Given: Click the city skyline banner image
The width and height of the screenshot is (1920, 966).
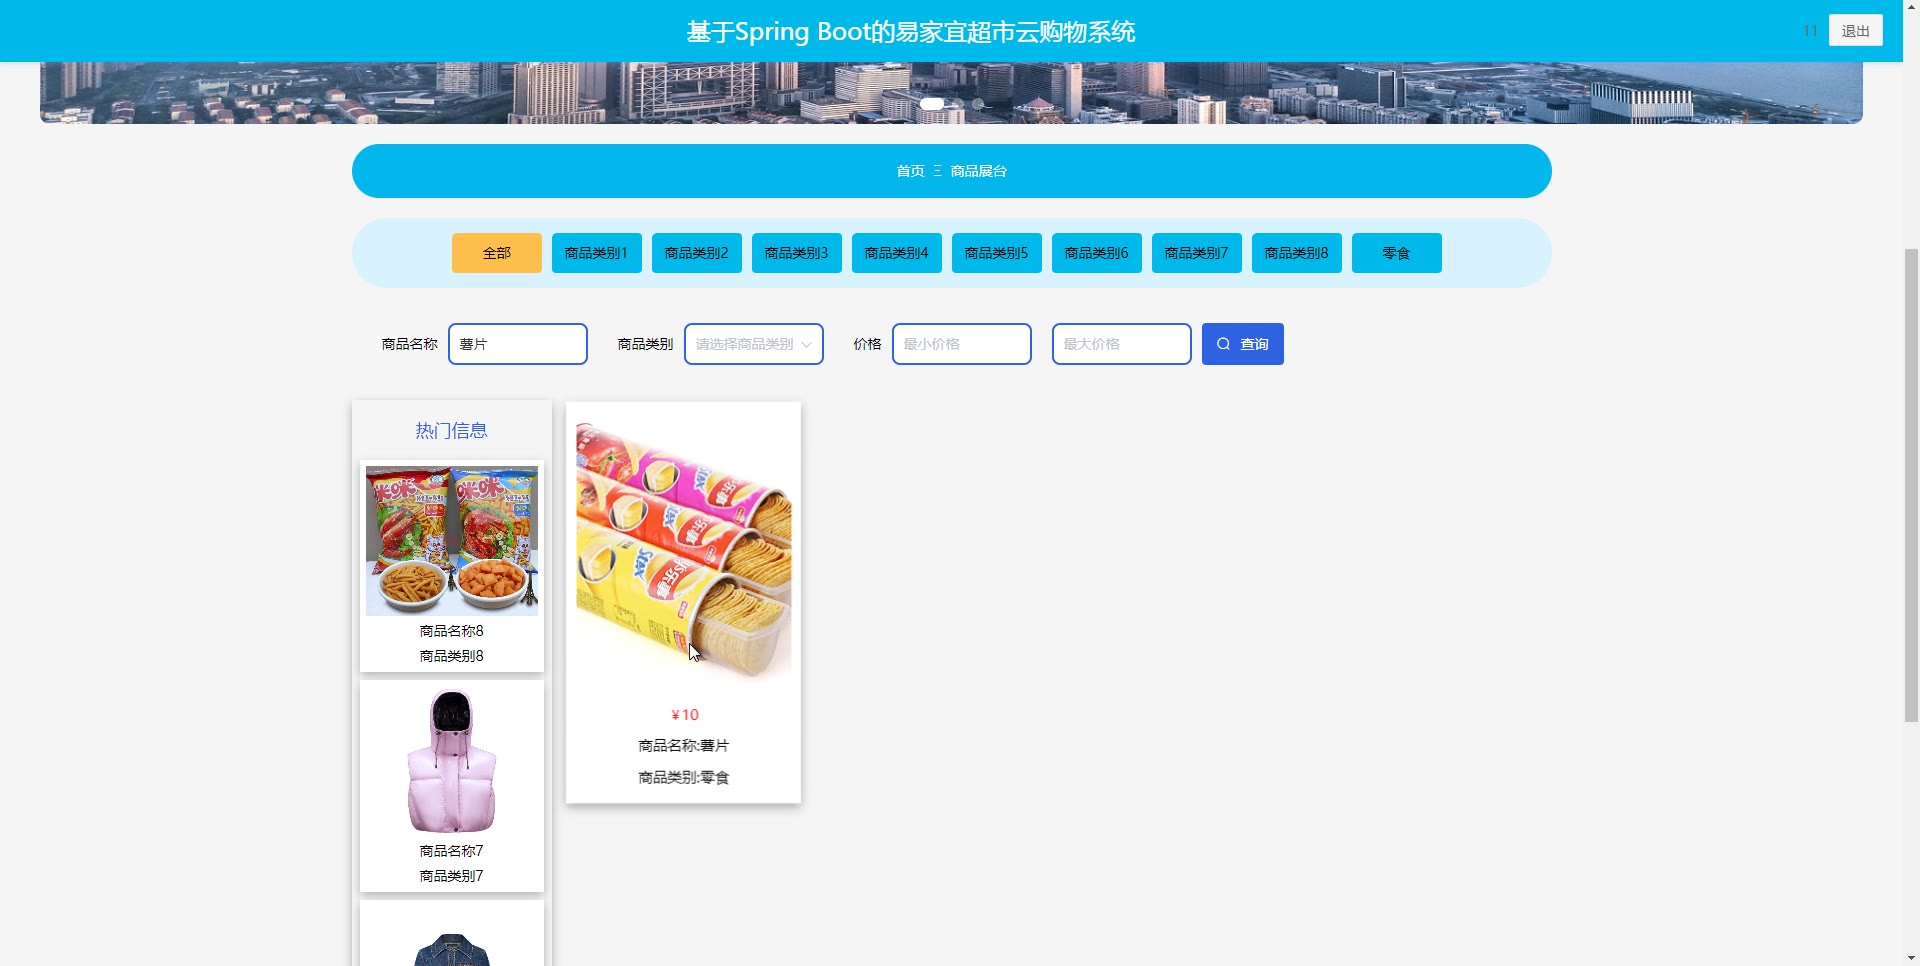Looking at the screenshot, I should pyautogui.click(x=951, y=92).
